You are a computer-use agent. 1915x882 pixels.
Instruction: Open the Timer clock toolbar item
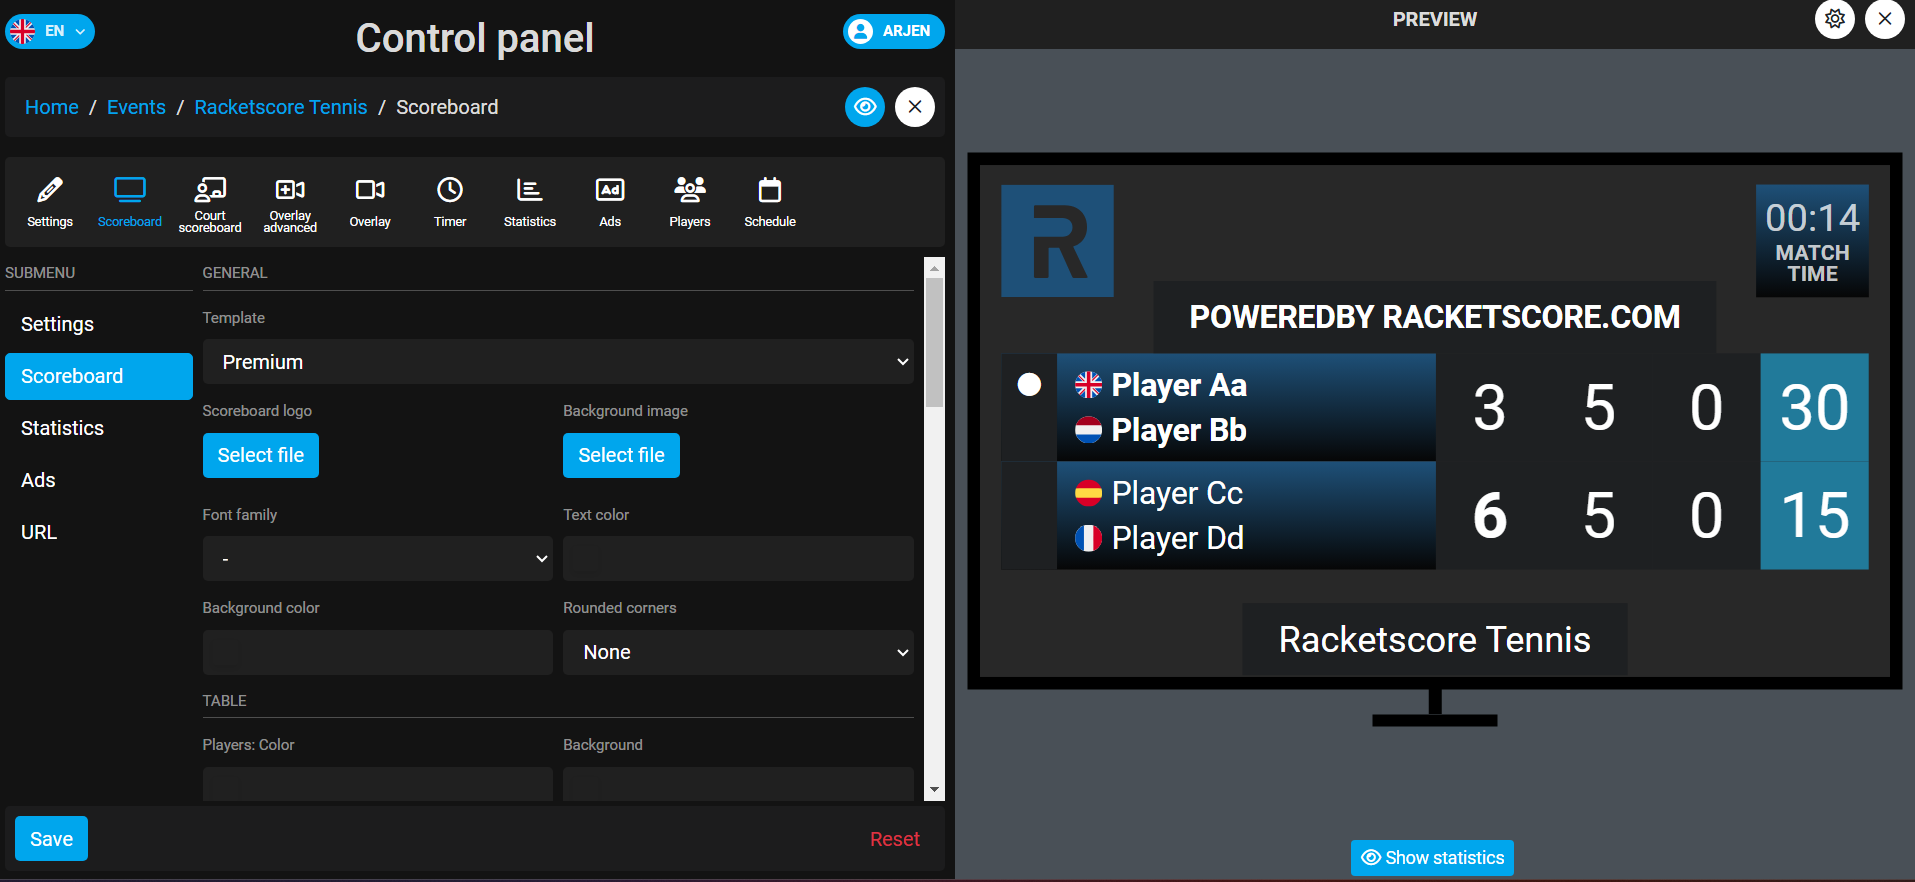point(450,202)
